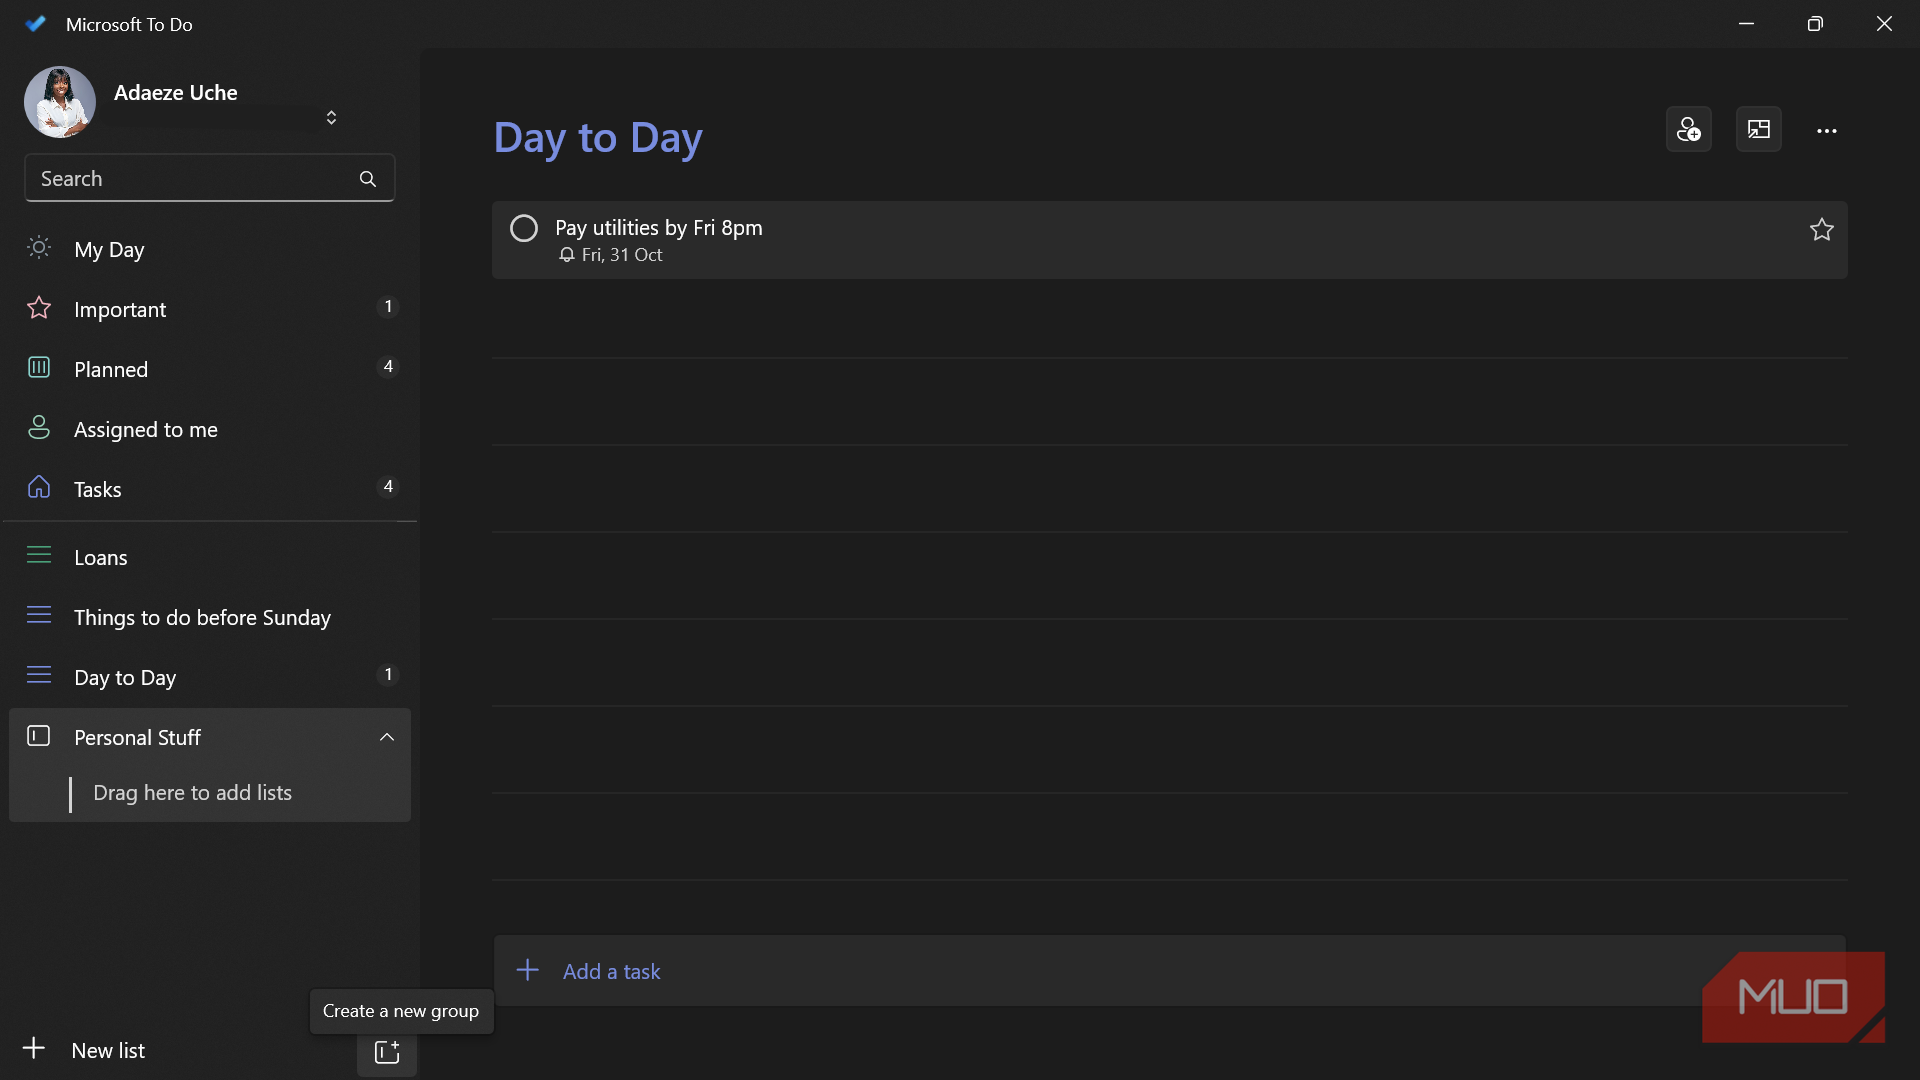Collapse the Personal Stuff group chevron

(x=387, y=737)
